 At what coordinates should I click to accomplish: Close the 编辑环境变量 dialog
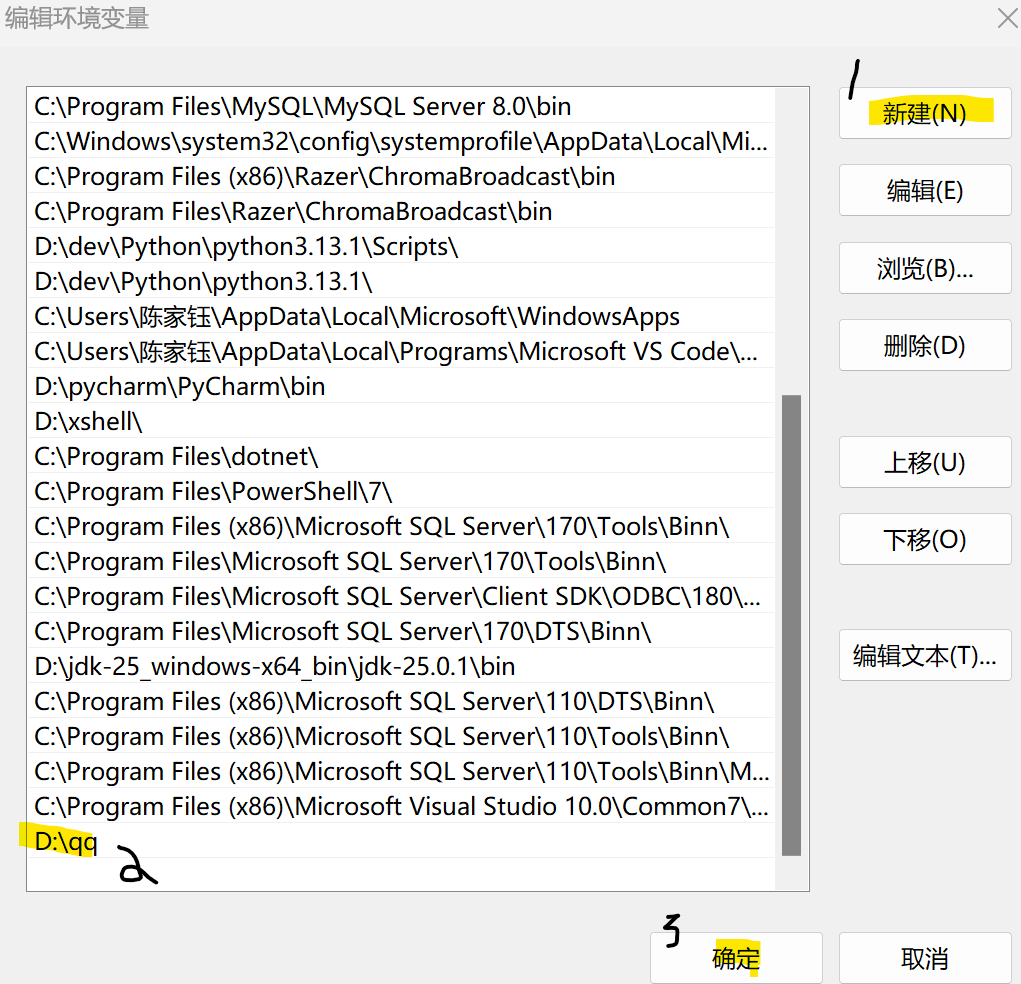click(1007, 18)
